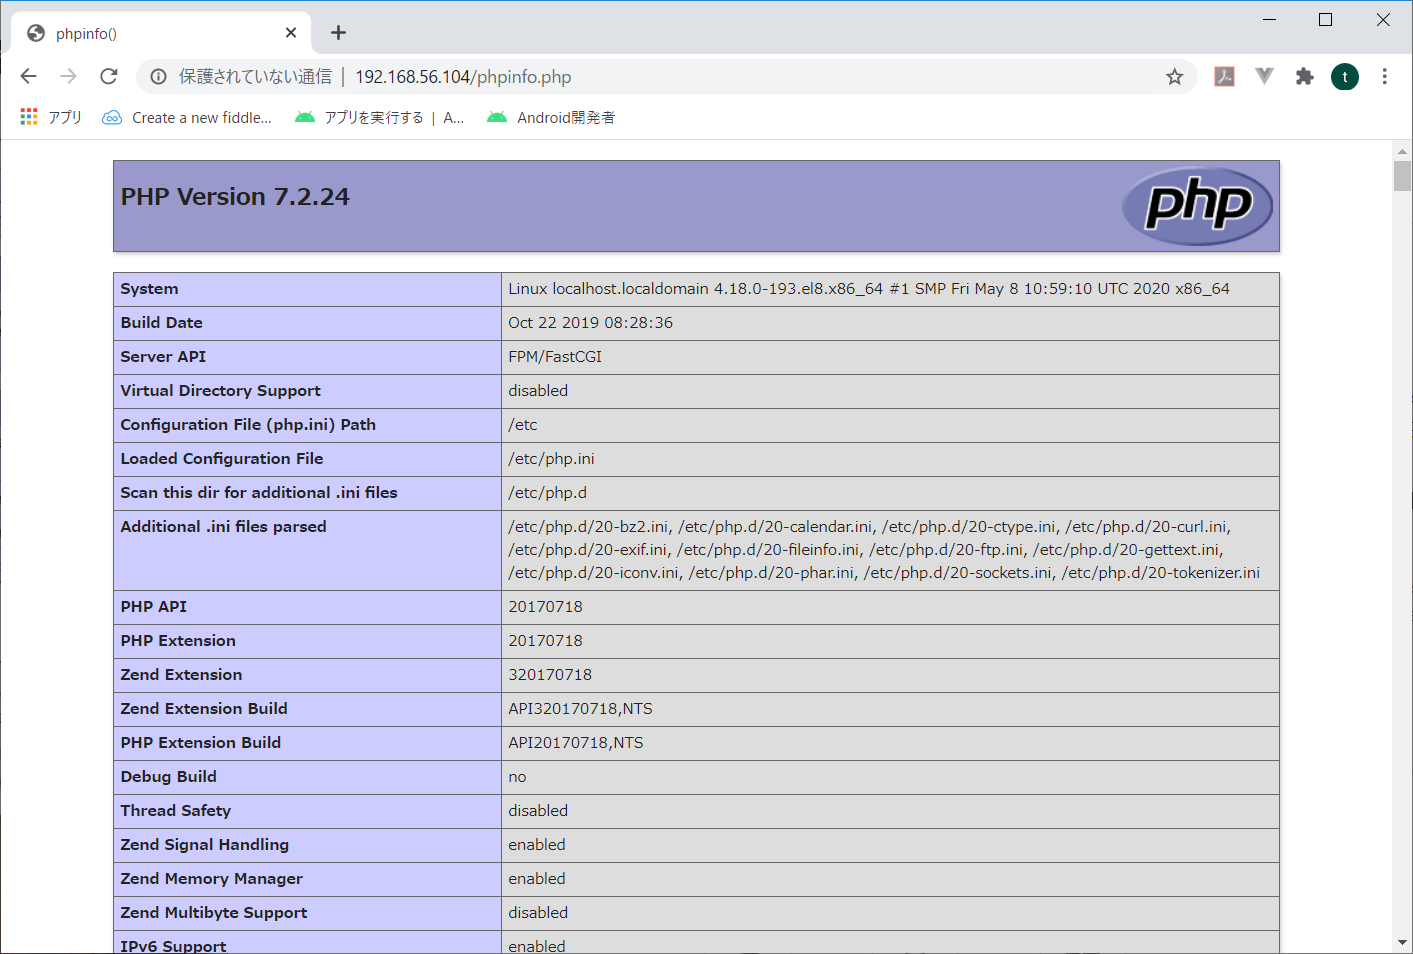This screenshot has height=954, width=1413.
Task: Click the System value Linux localhost.localdomain kernel string
Action: coord(869,289)
